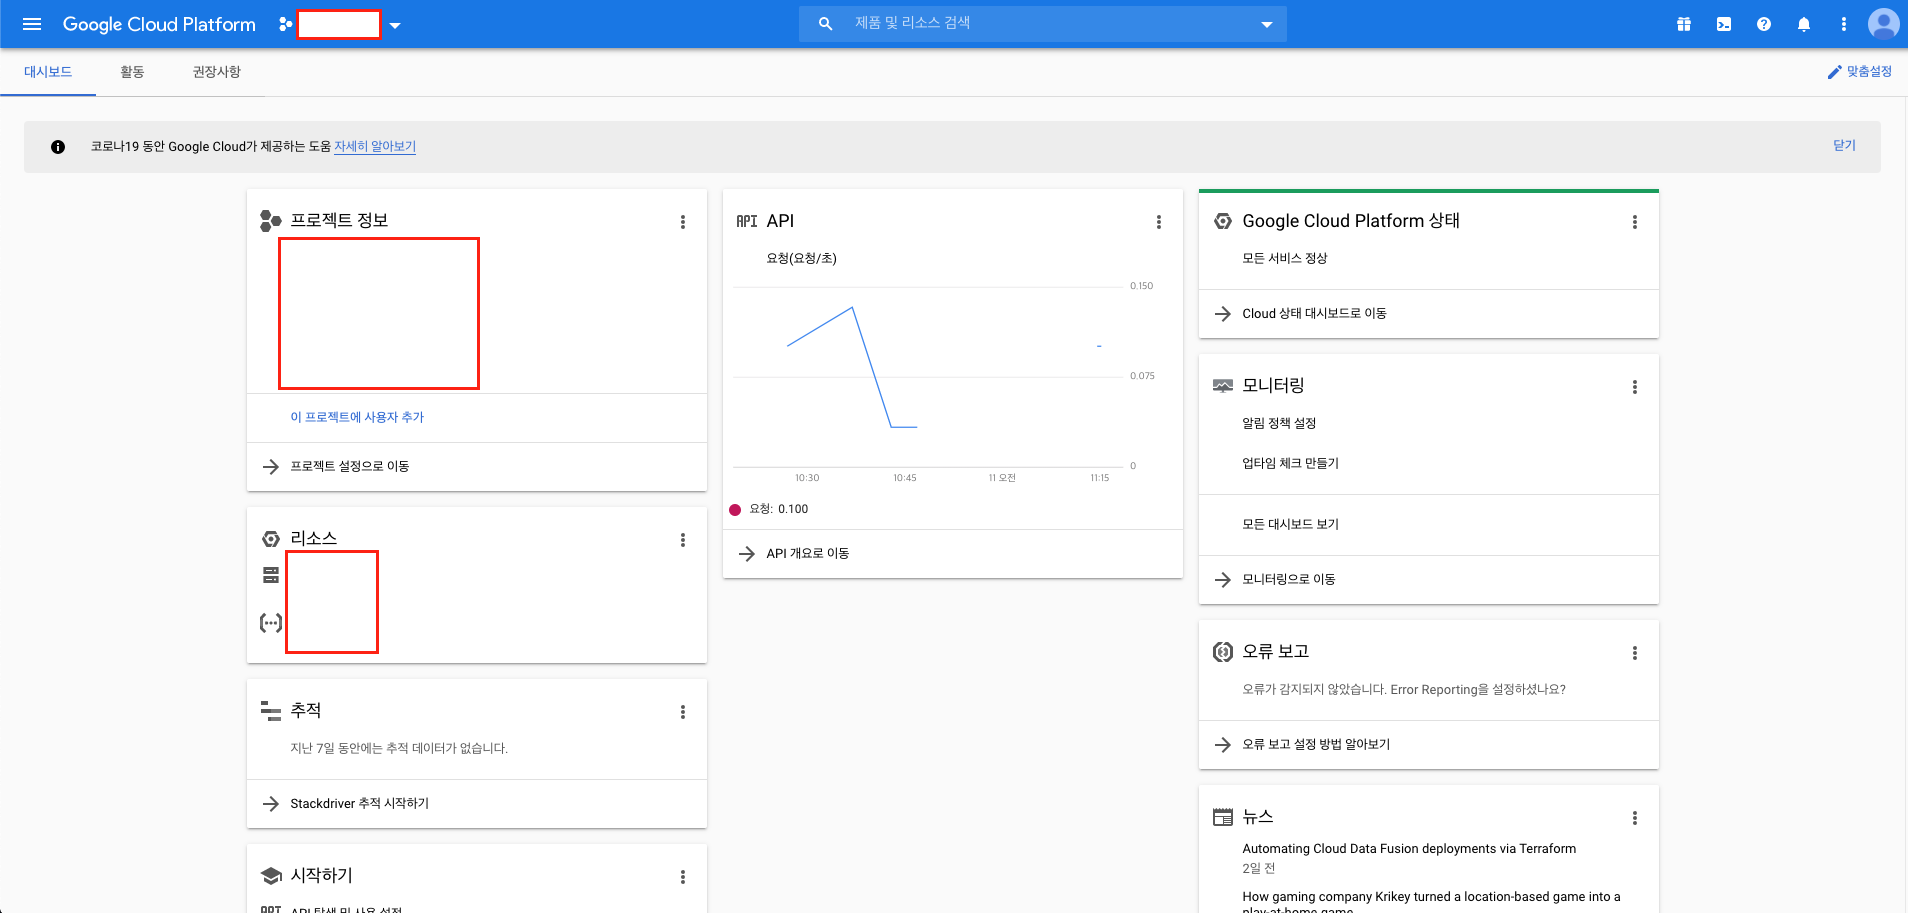Screen dimensions: 1908x913
Task: Dismiss the banner with 닫기
Action: tap(1844, 145)
